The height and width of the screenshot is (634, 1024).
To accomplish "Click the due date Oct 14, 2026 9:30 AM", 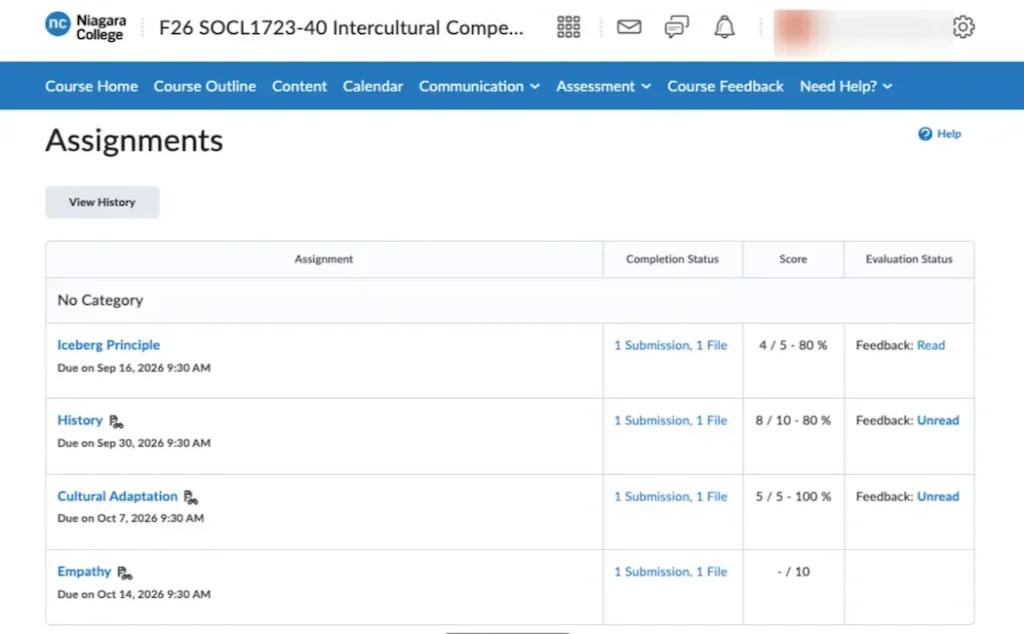I will (x=153, y=595).
